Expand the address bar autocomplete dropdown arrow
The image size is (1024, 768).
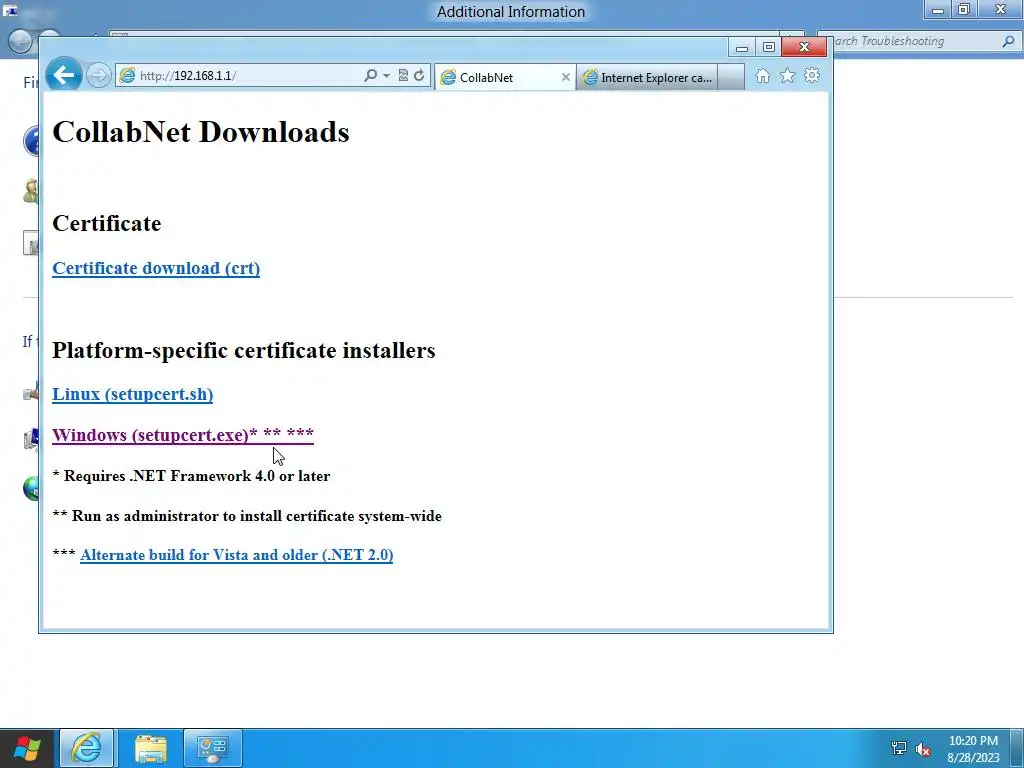pos(387,76)
